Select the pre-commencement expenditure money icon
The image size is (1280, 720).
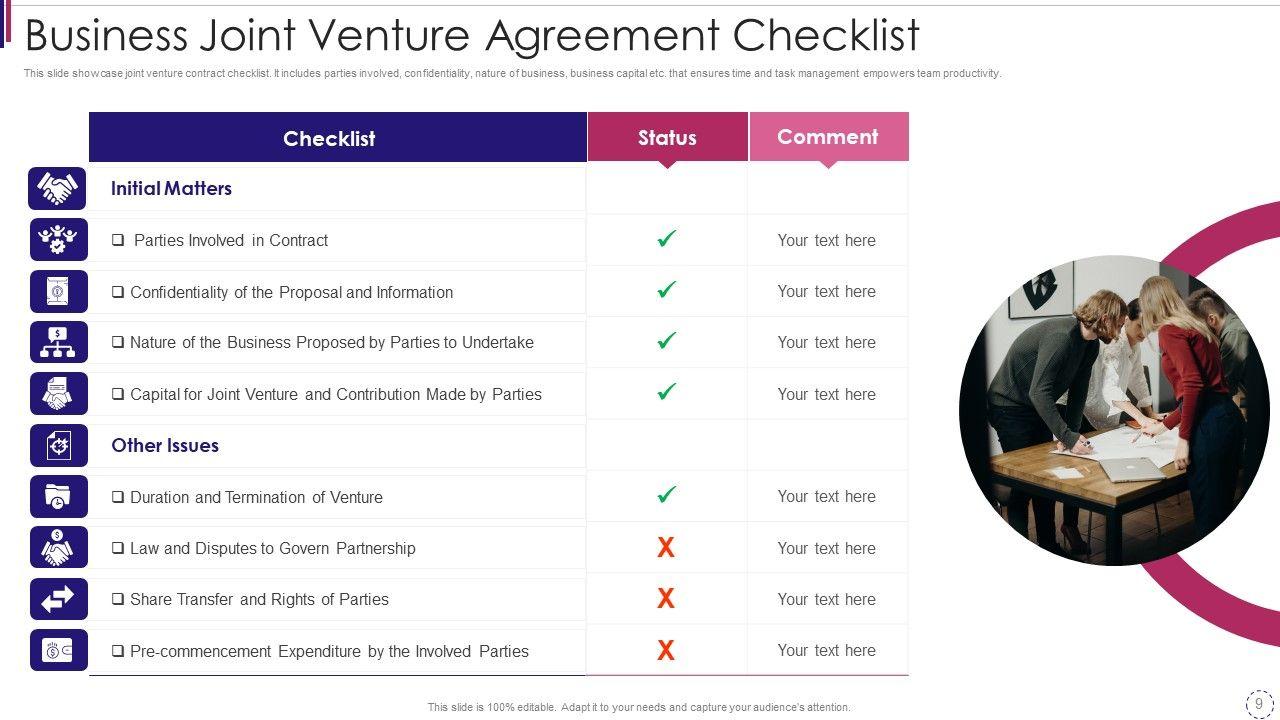[x=58, y=651]
